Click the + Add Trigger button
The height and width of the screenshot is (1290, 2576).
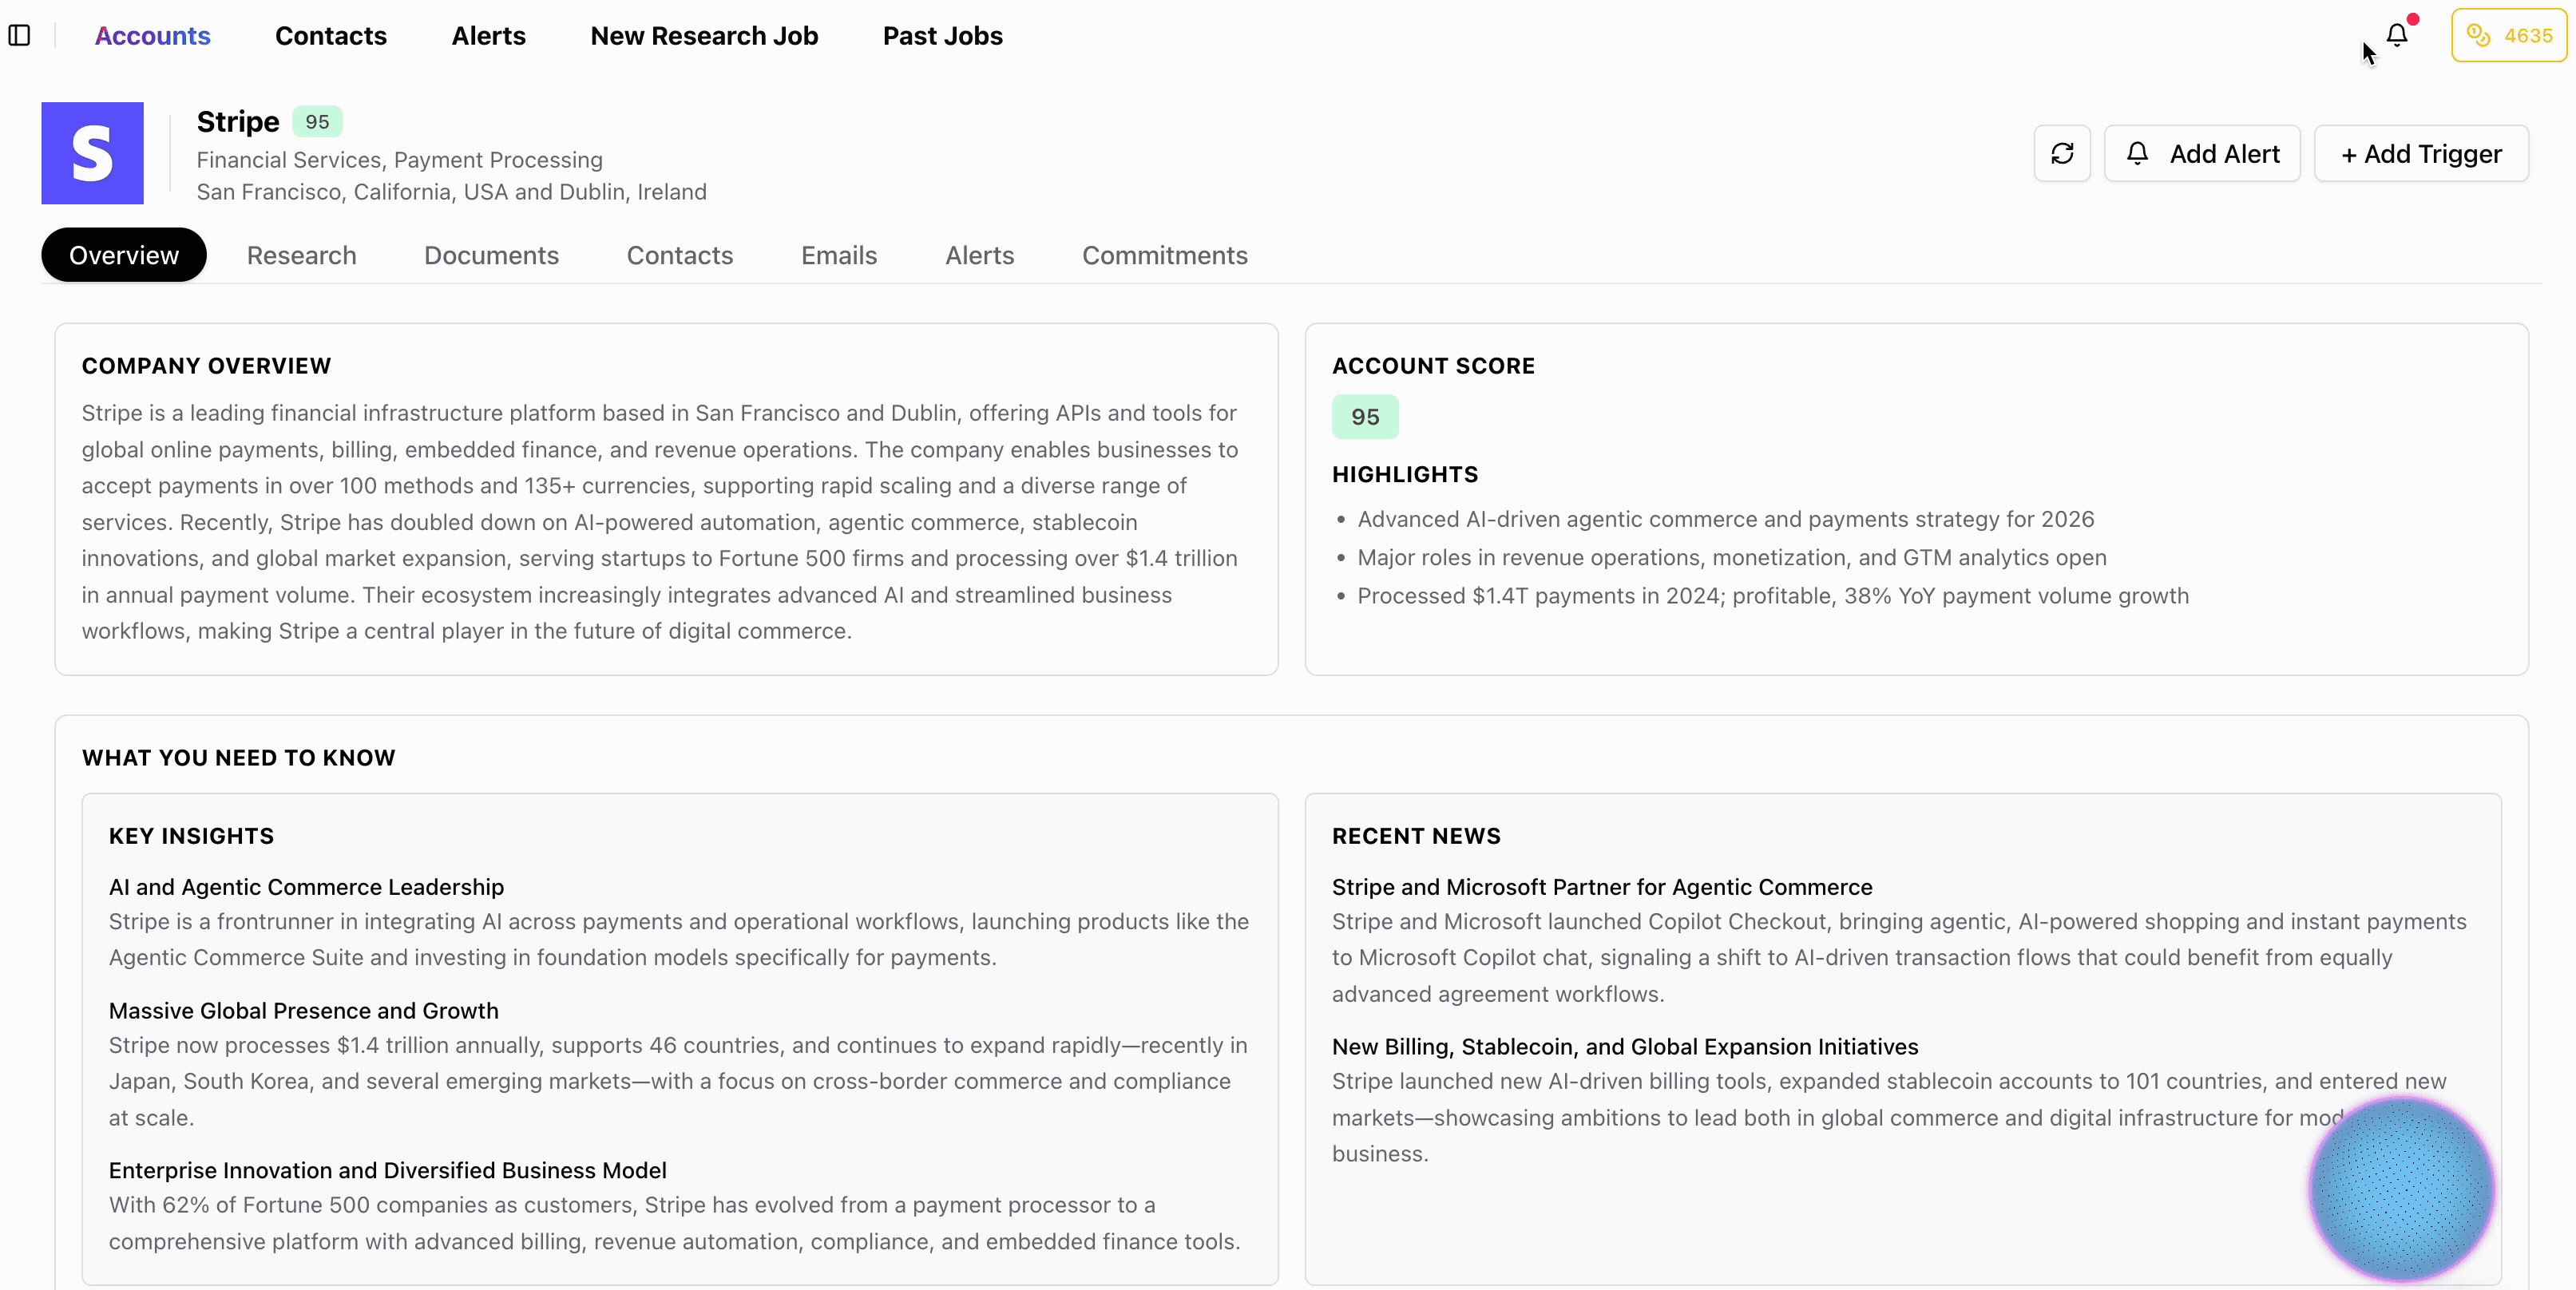2420,153
